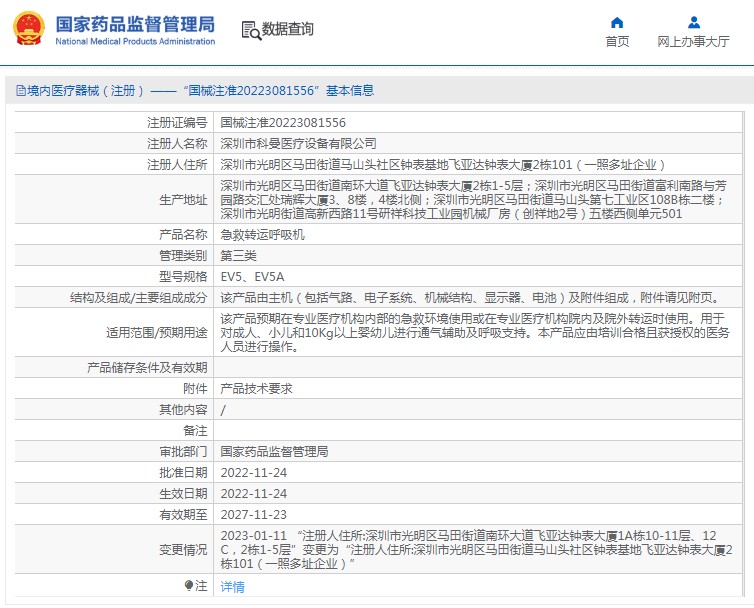Click the national emblem logo
This screenshot has width=754, height=608.
pyautogui.click(x=28, y=29)
